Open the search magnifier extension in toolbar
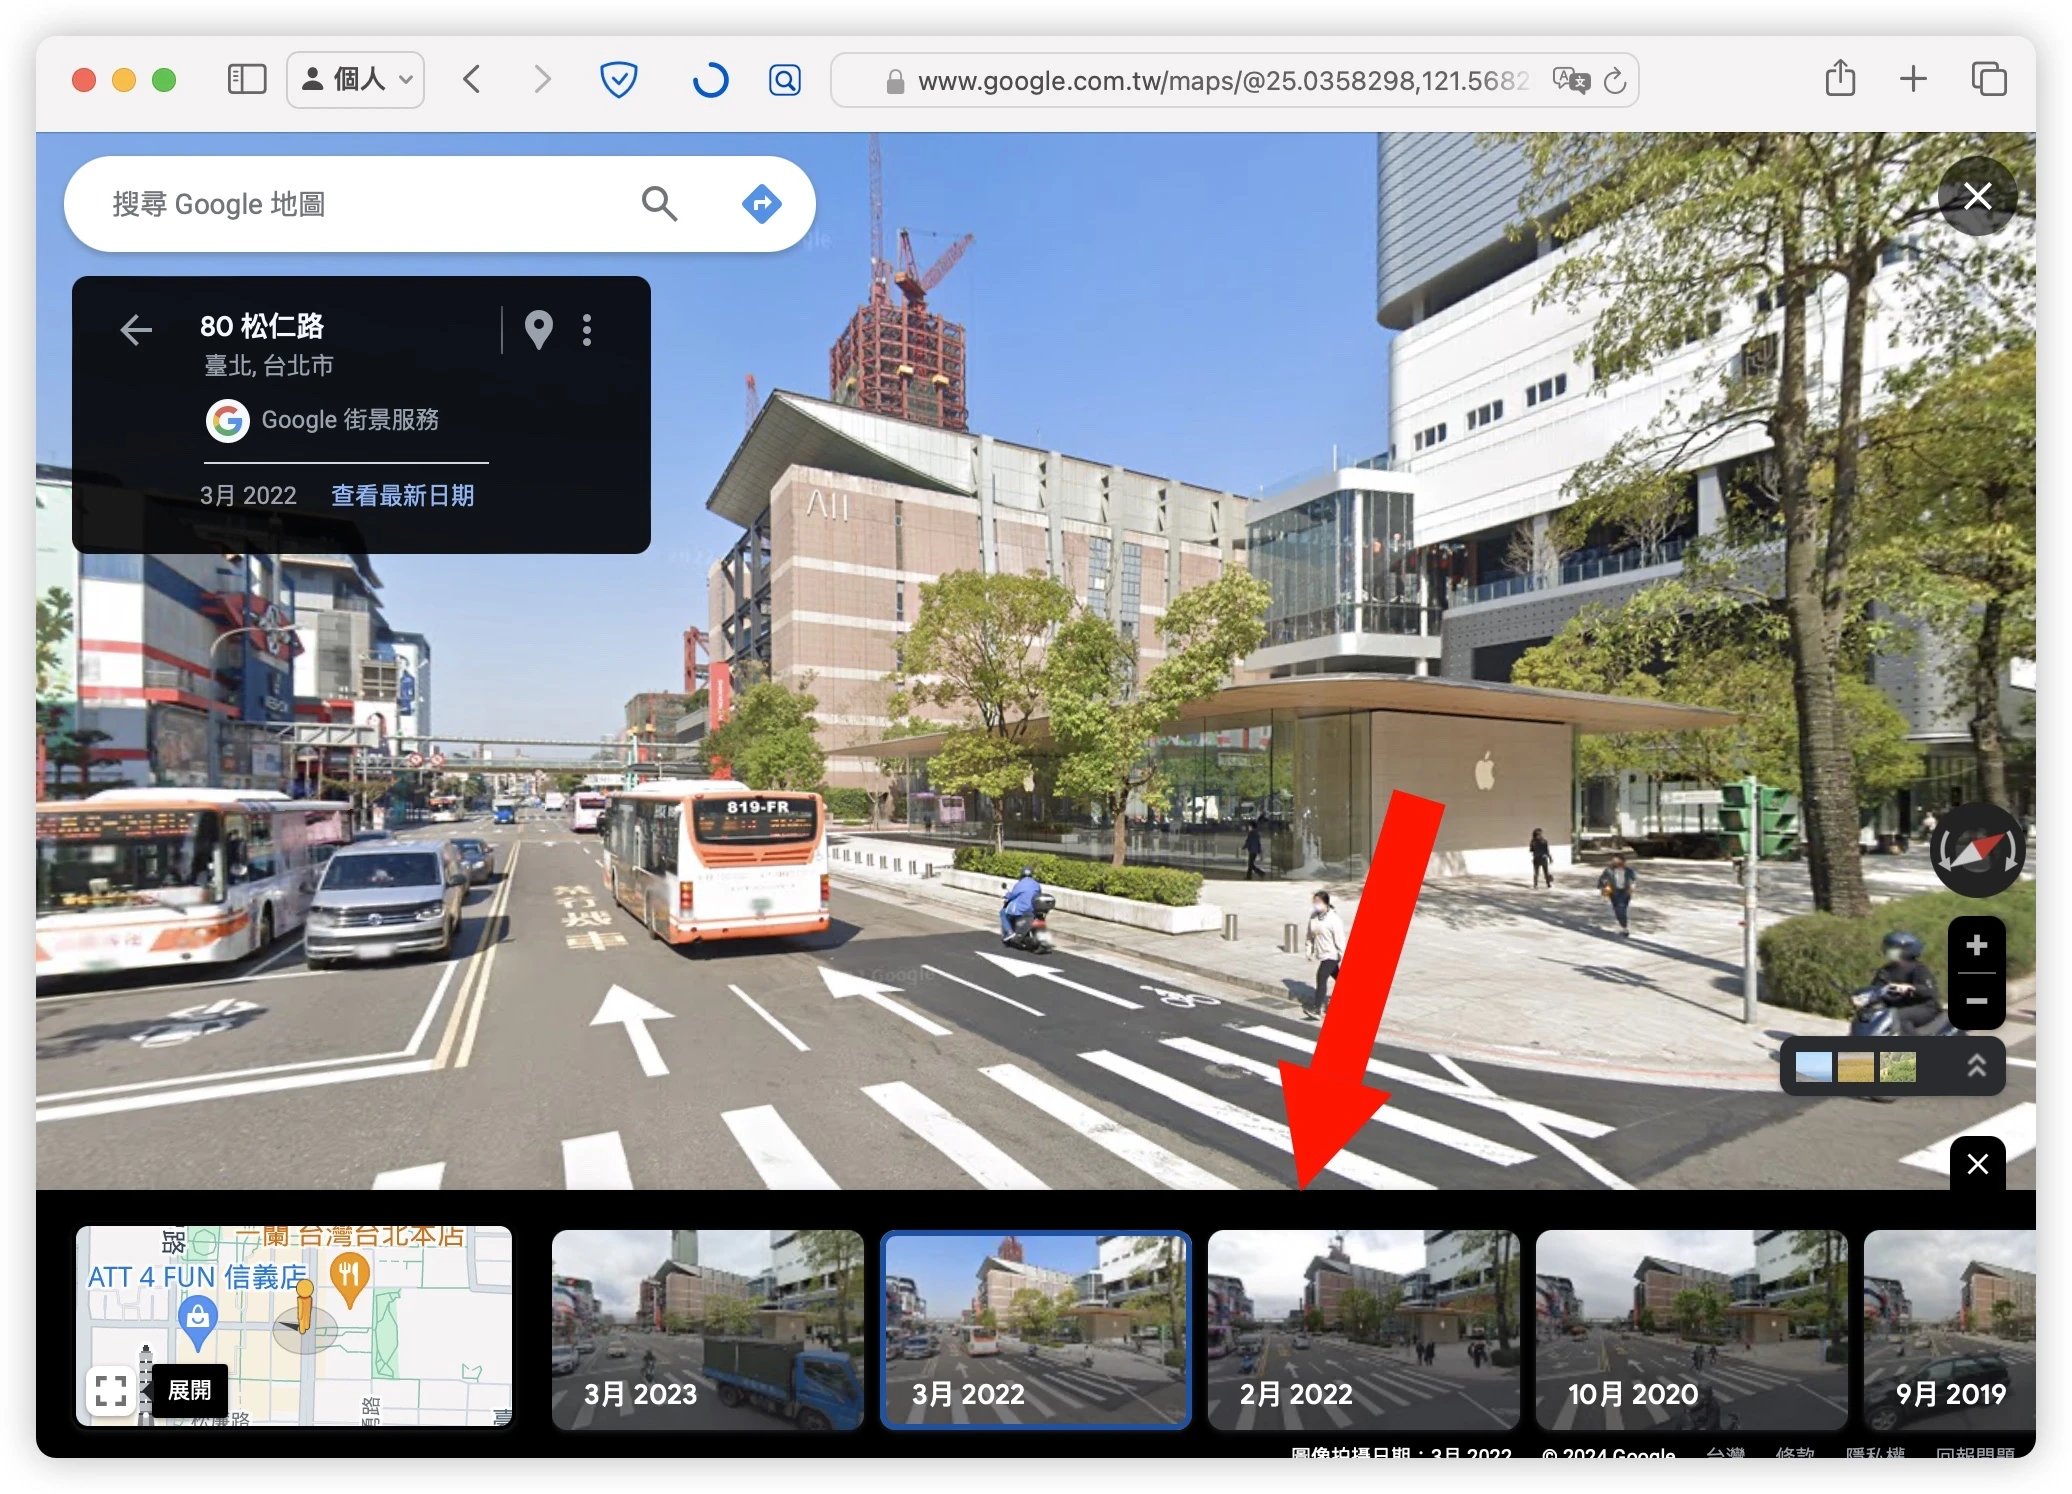 point(785,79)
